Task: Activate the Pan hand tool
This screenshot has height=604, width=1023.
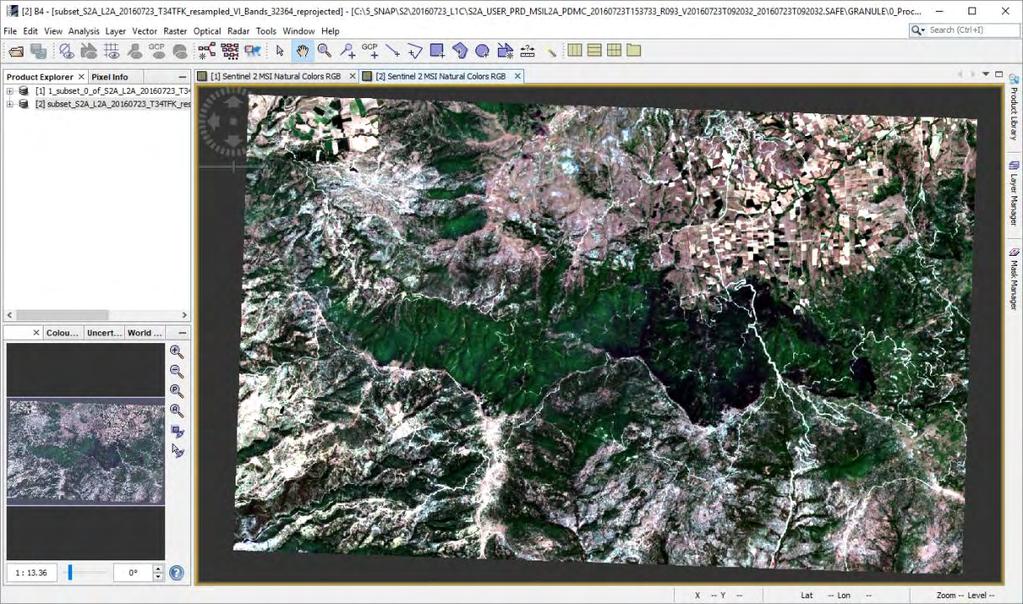Action: (x=302, y=51)
